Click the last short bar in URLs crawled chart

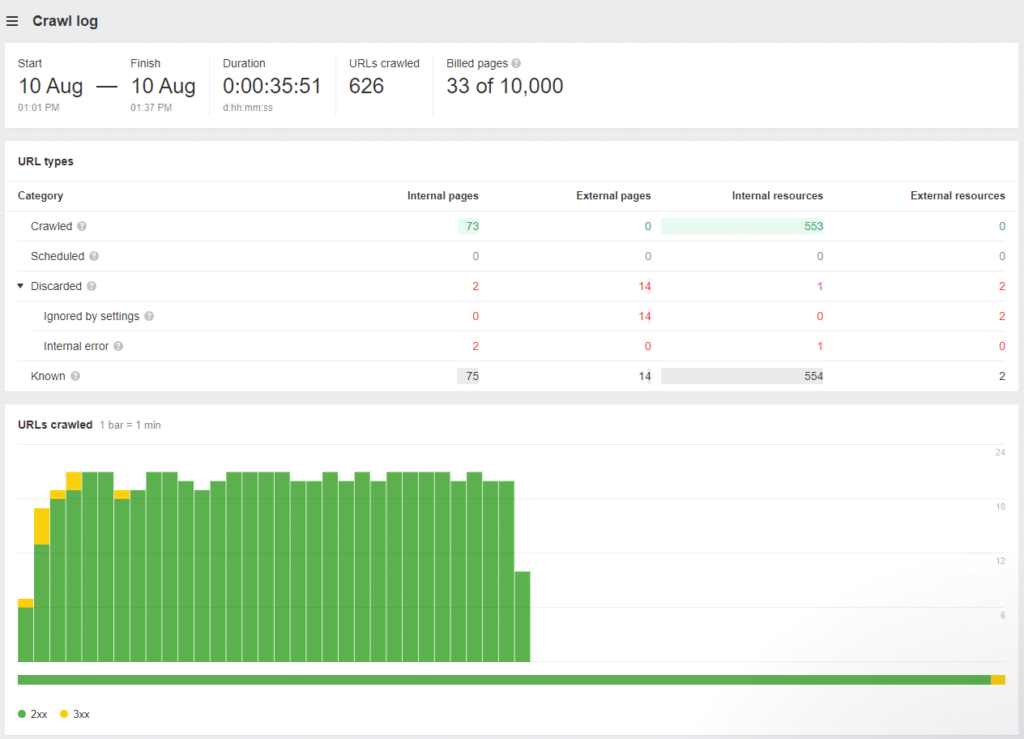(x=522, y=616)
